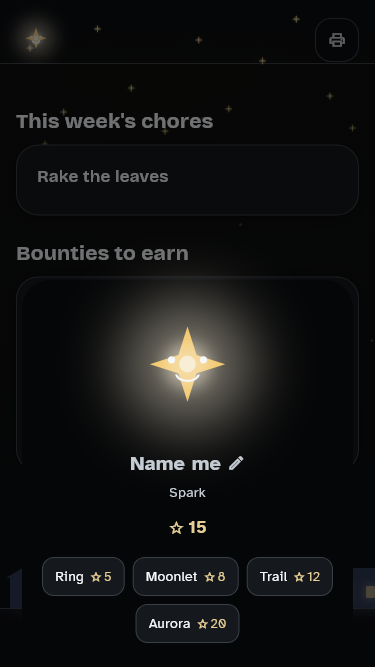Select the Ring bounty costing 5 stars
375x667 pixels.
pyautogui.click(x=83, y=576)
